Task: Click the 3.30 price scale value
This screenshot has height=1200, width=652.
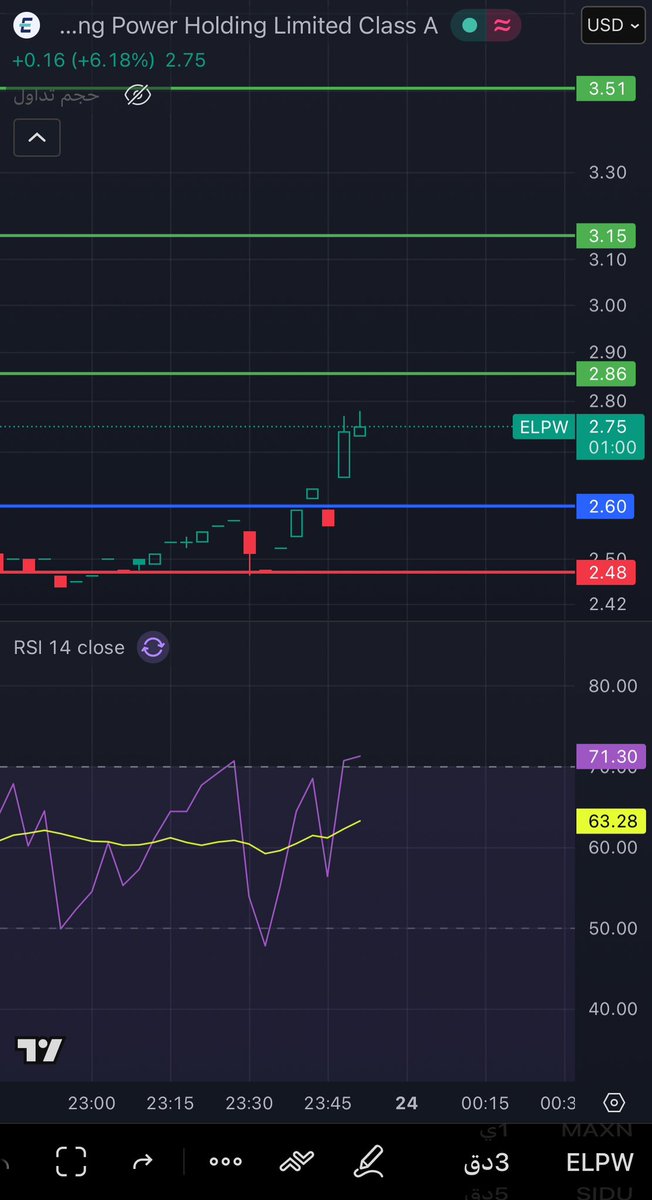Action: 608,172
